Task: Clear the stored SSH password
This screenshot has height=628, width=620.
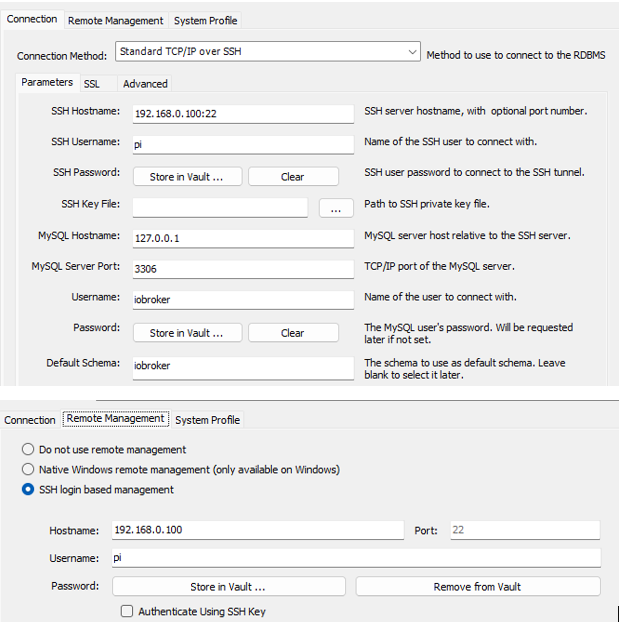Action: pyautogui.click(x=292, y=177)
